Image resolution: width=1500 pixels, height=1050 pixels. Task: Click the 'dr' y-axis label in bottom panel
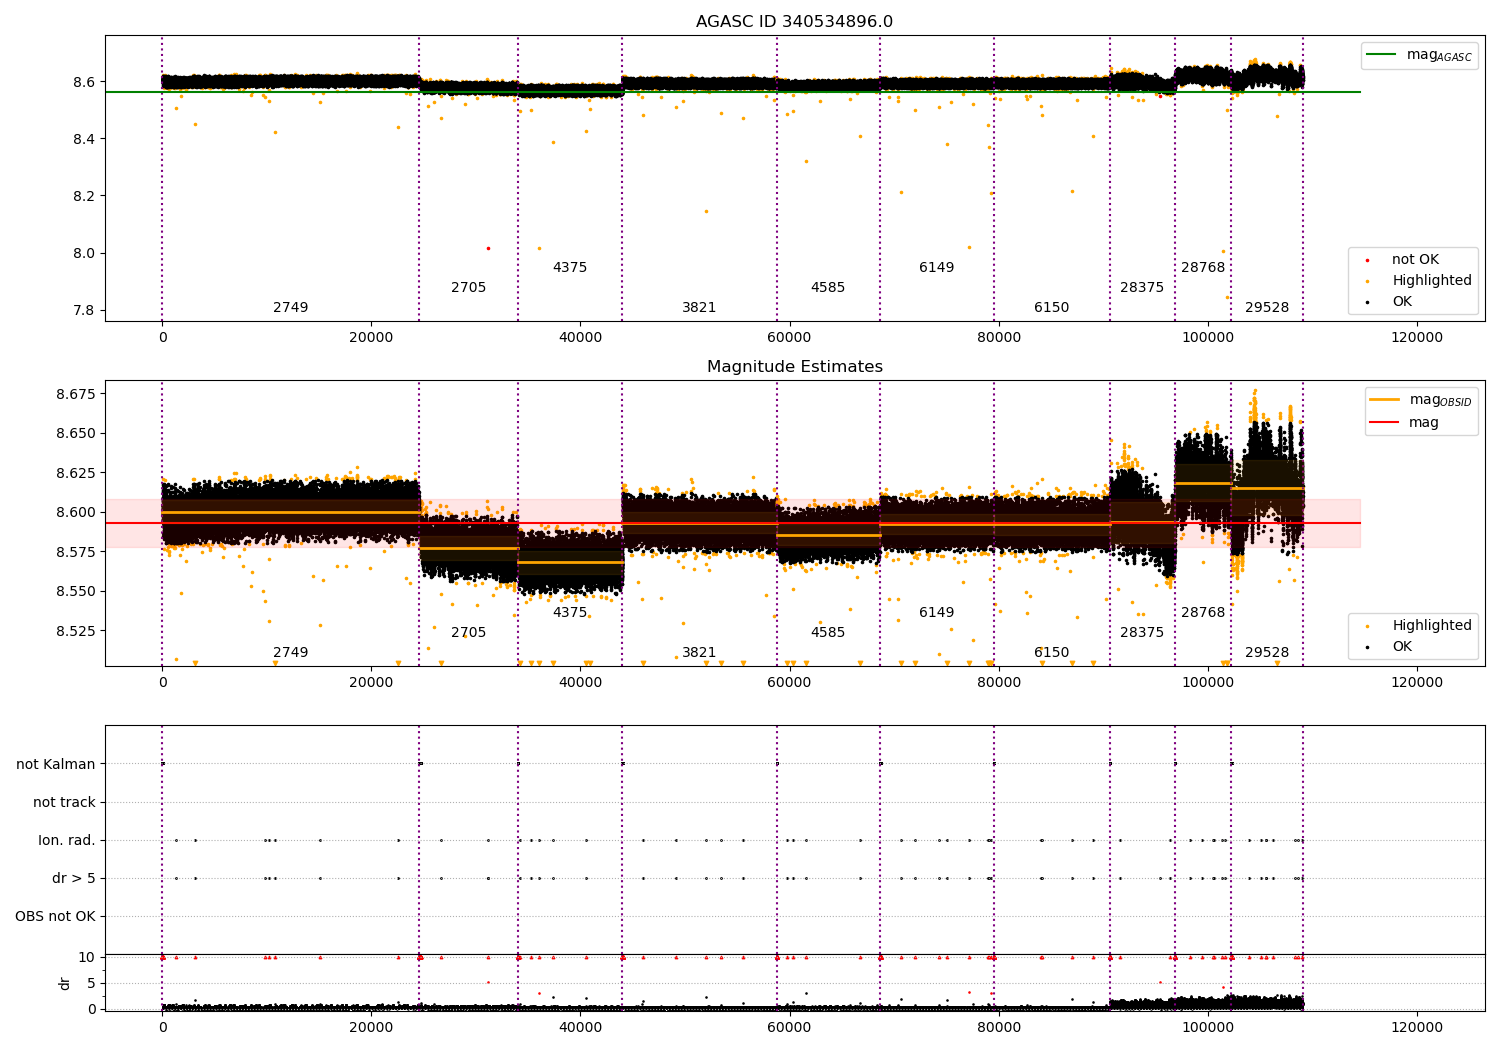(x=65, y=983)
